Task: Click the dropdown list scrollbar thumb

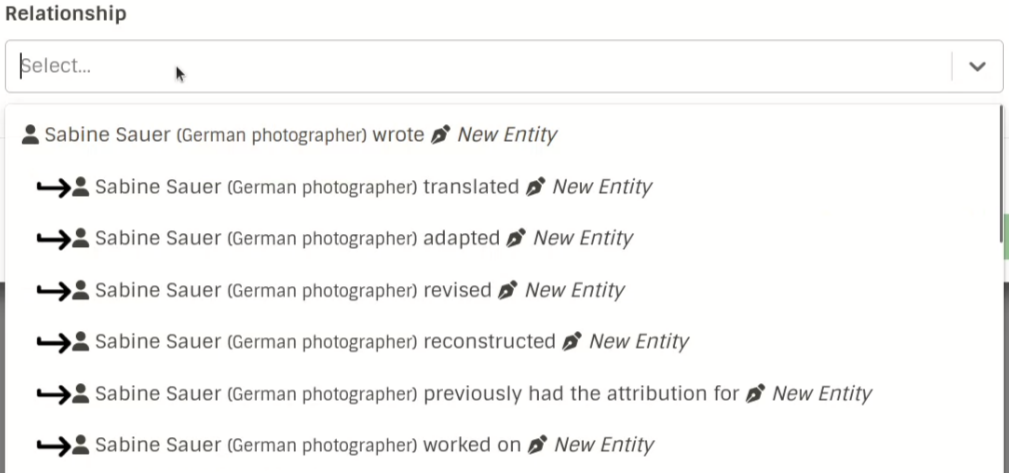Action: tap(1001, 174)
